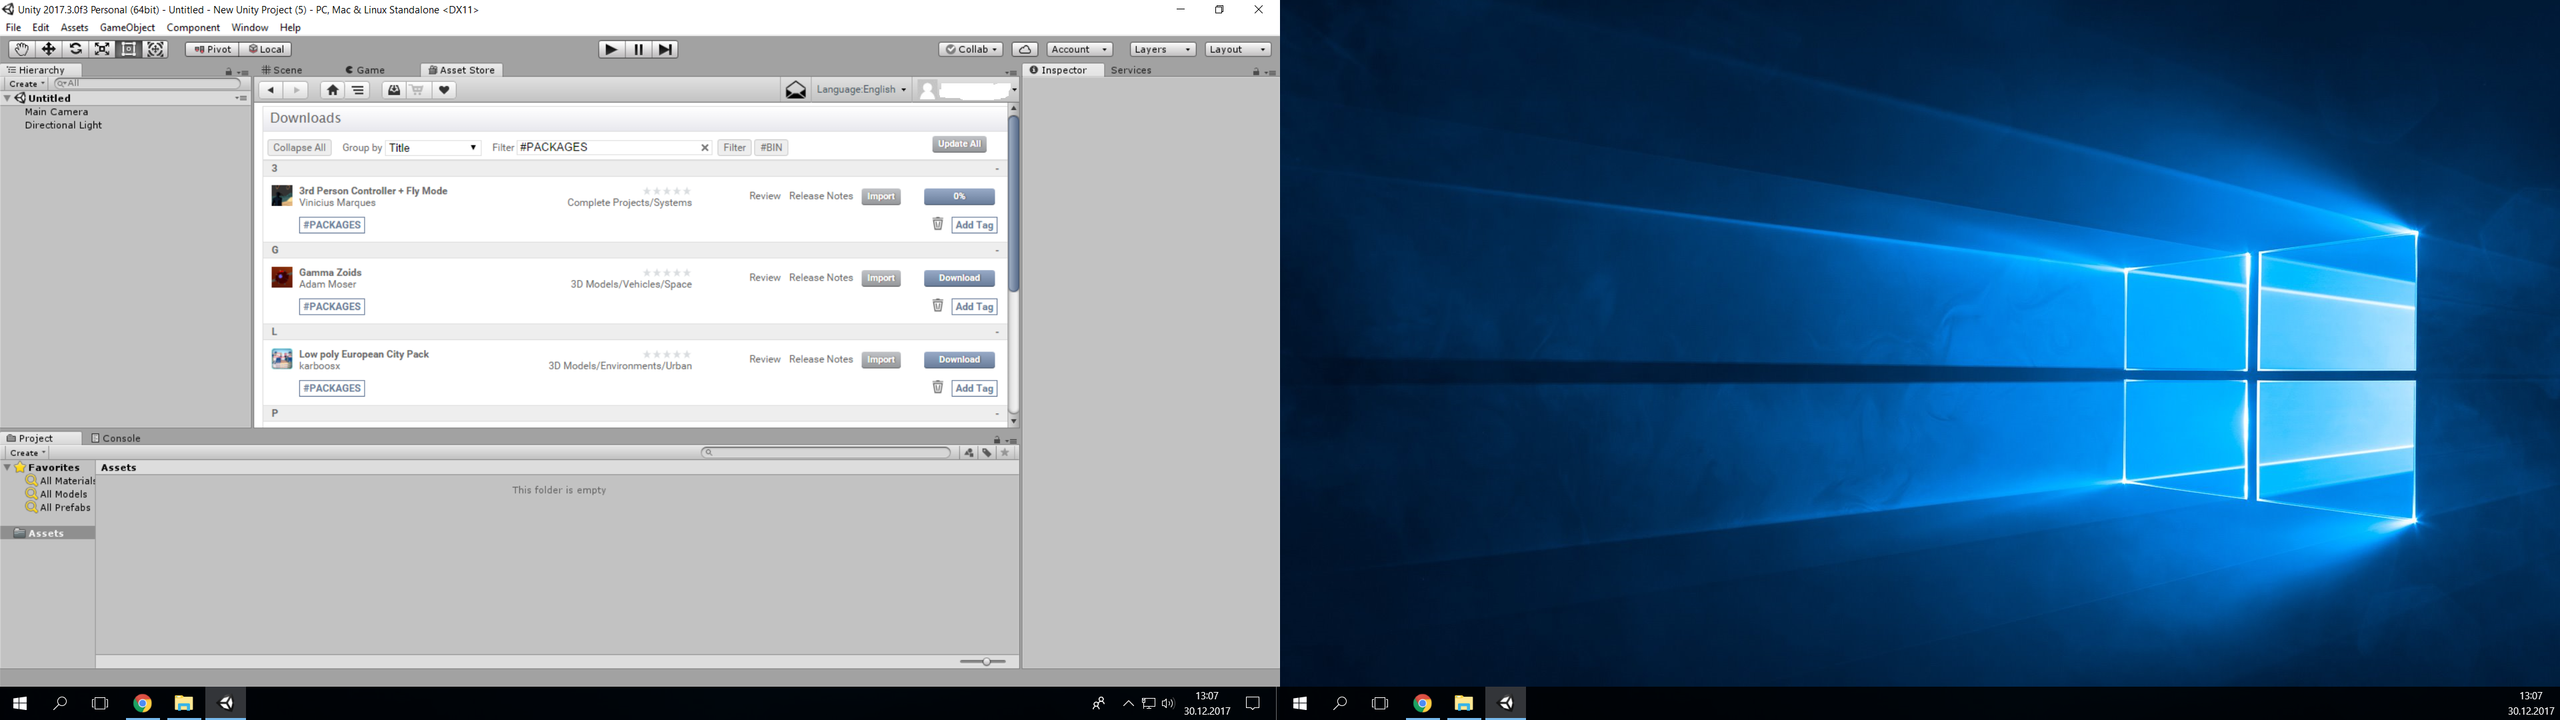
Task: Open the Asset Store download manager icon
Action: (x=393, y=90)
